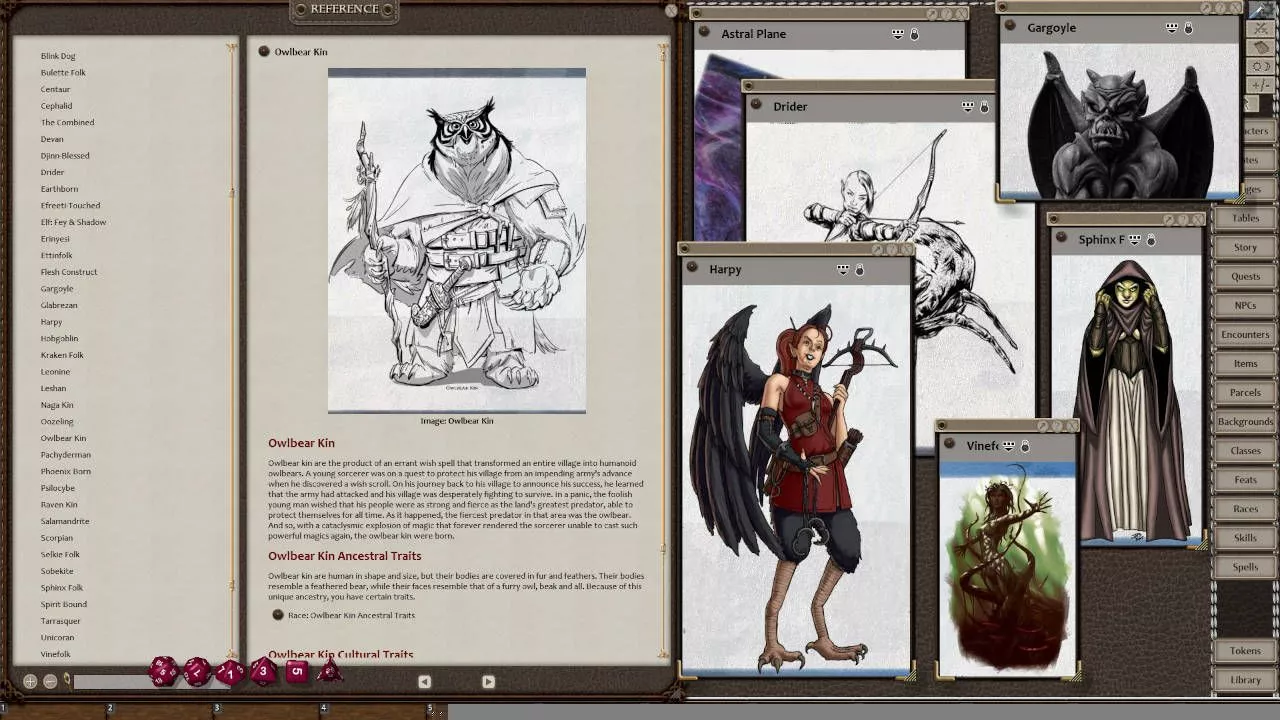Open the Astral Plane image toolbar dropdown
The image size is (1280, 720).
(x=898, y=34)
